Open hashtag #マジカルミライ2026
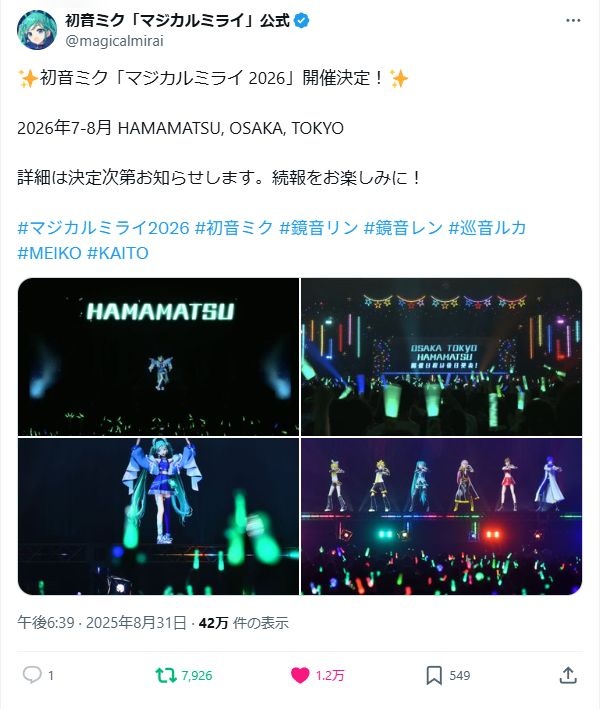 coord(103,227)
